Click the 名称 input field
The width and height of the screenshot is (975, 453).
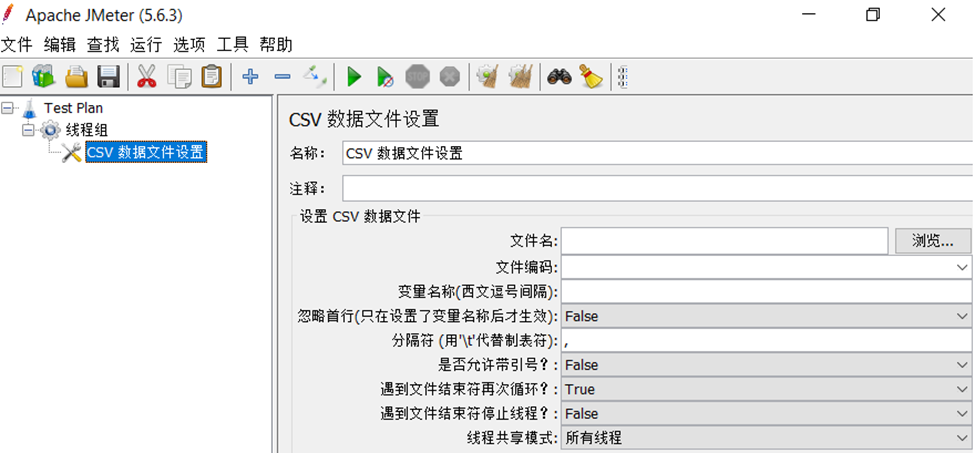click(658, 153)
